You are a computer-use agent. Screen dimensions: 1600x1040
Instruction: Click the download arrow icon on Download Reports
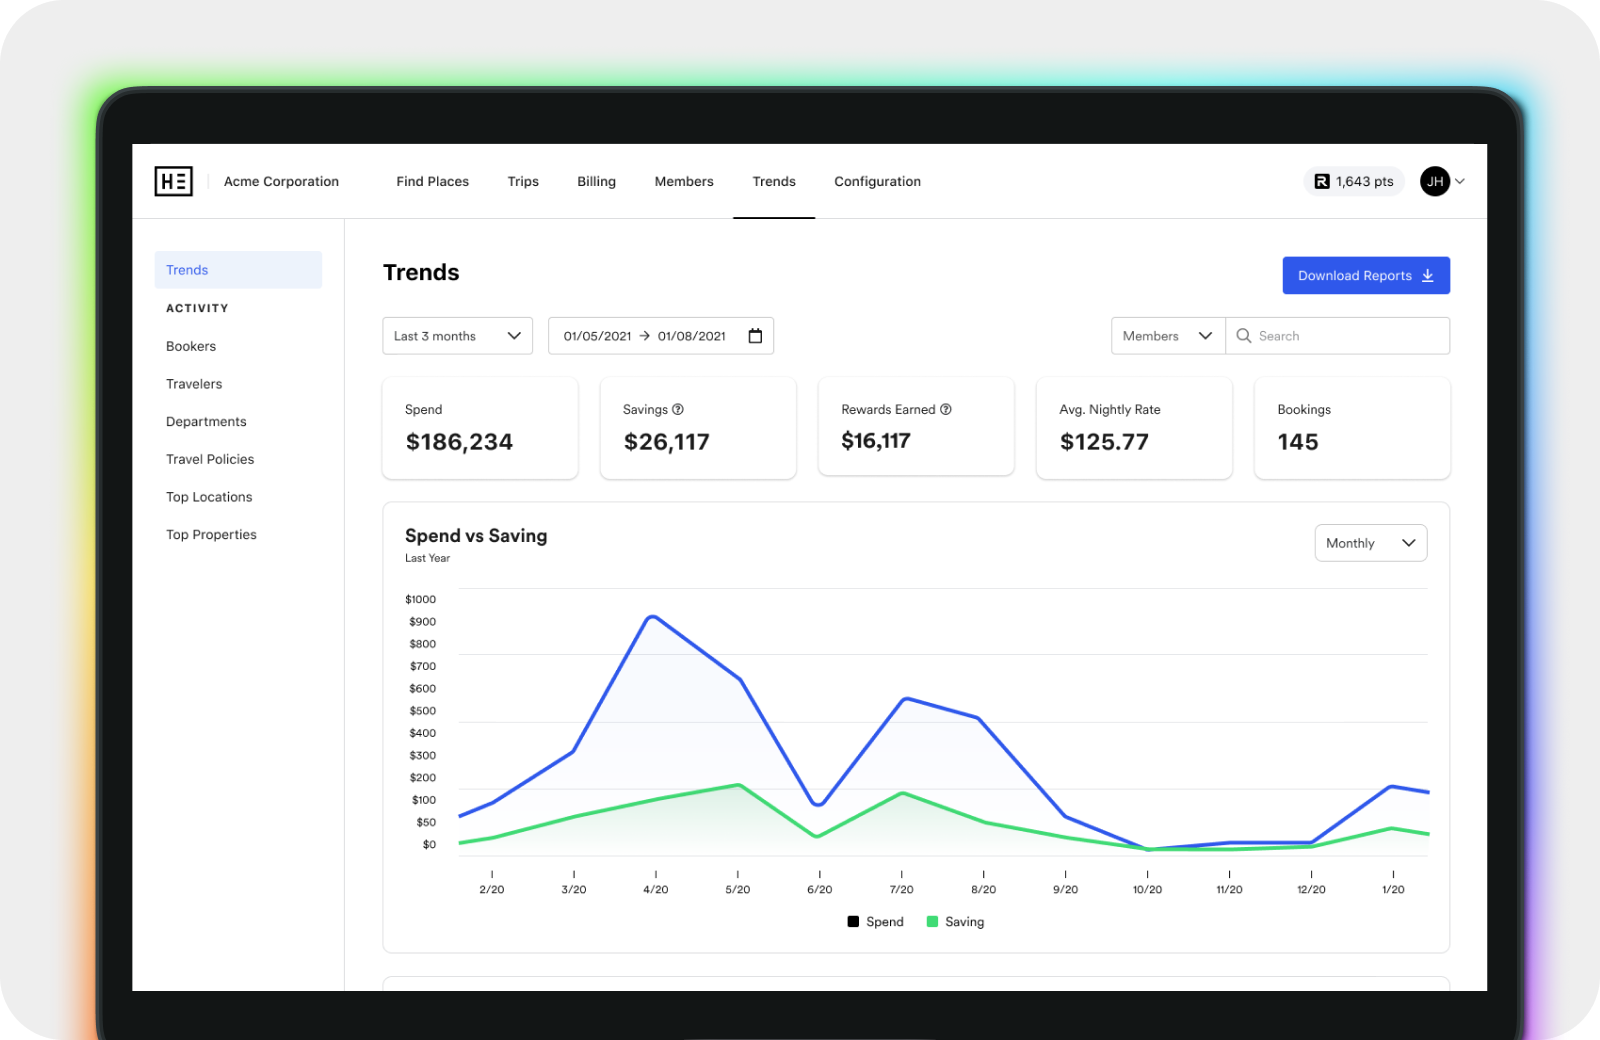click(x=1428, y=276)
